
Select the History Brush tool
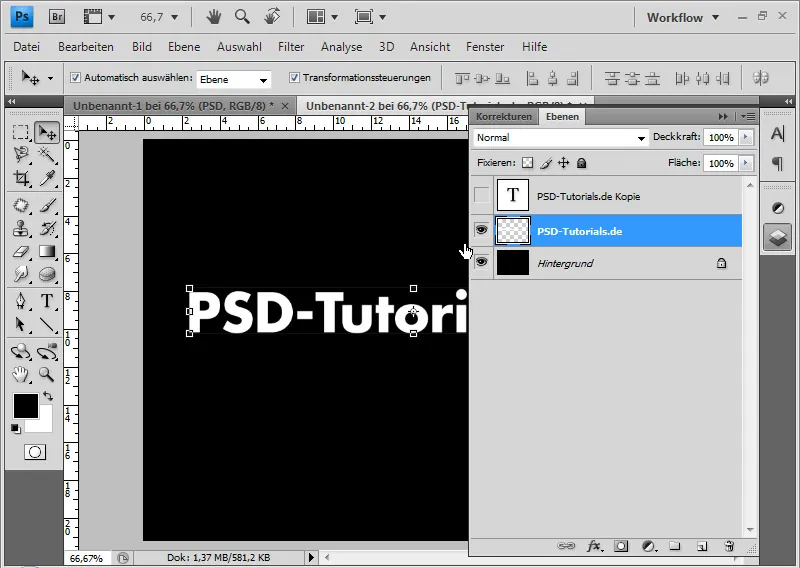pyautogui.click(x=47, y=228)
